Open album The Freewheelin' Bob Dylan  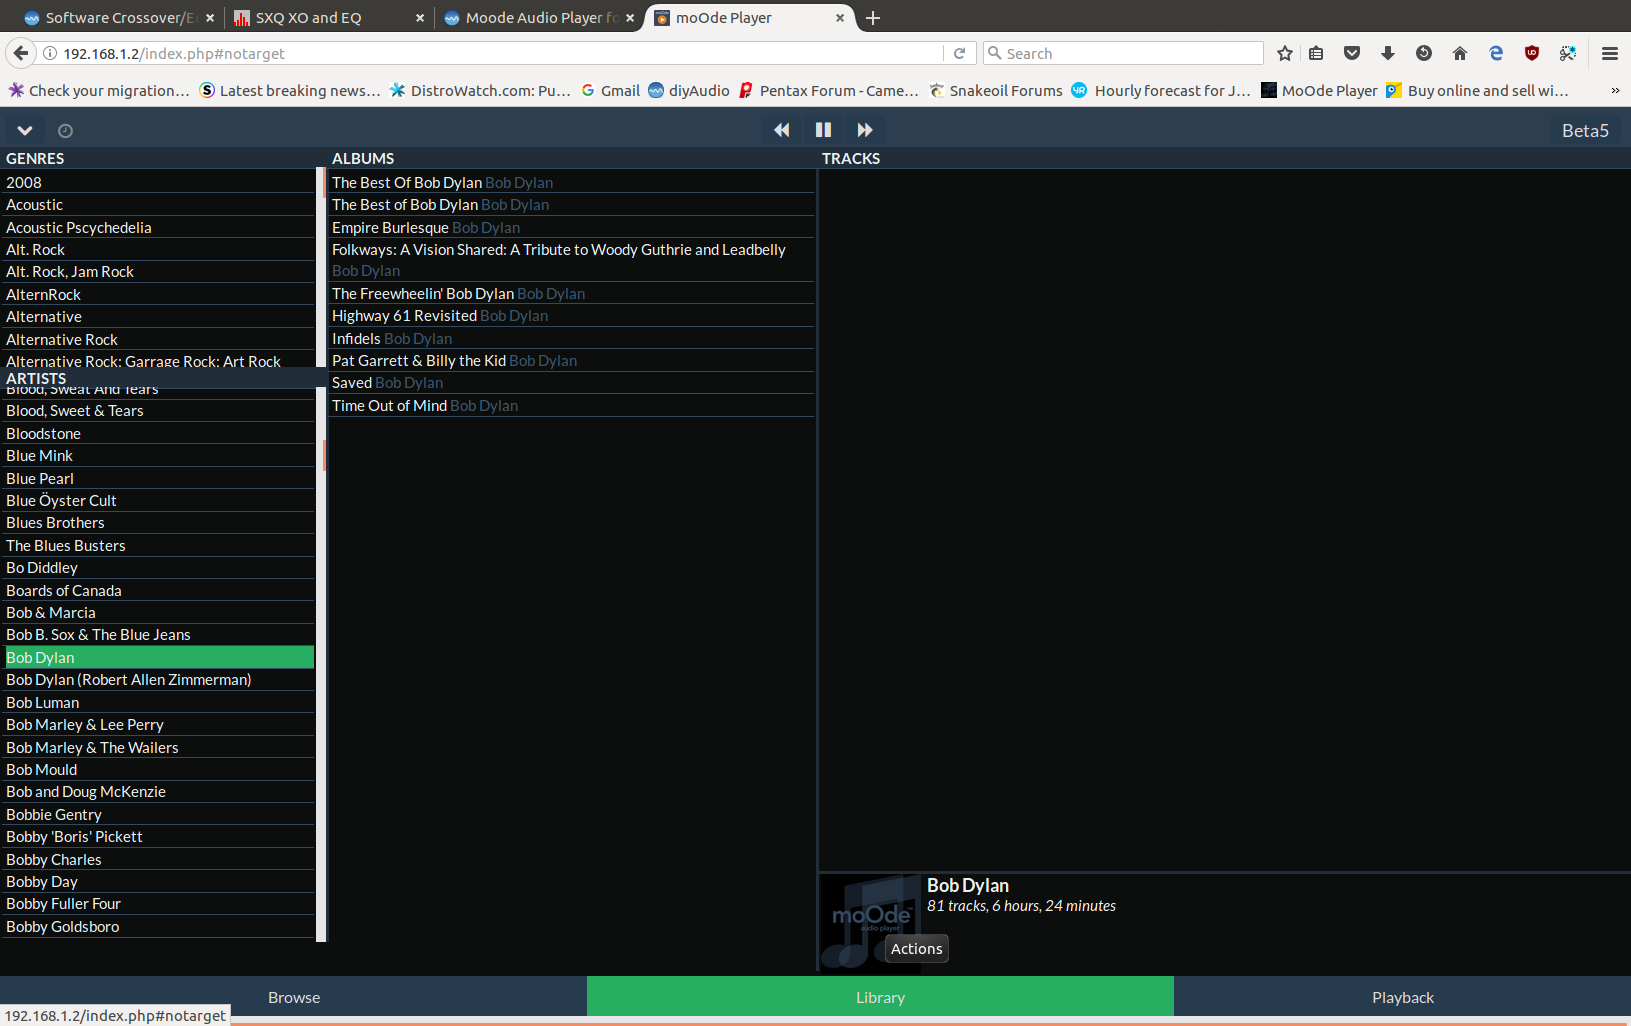coord(572,293)
